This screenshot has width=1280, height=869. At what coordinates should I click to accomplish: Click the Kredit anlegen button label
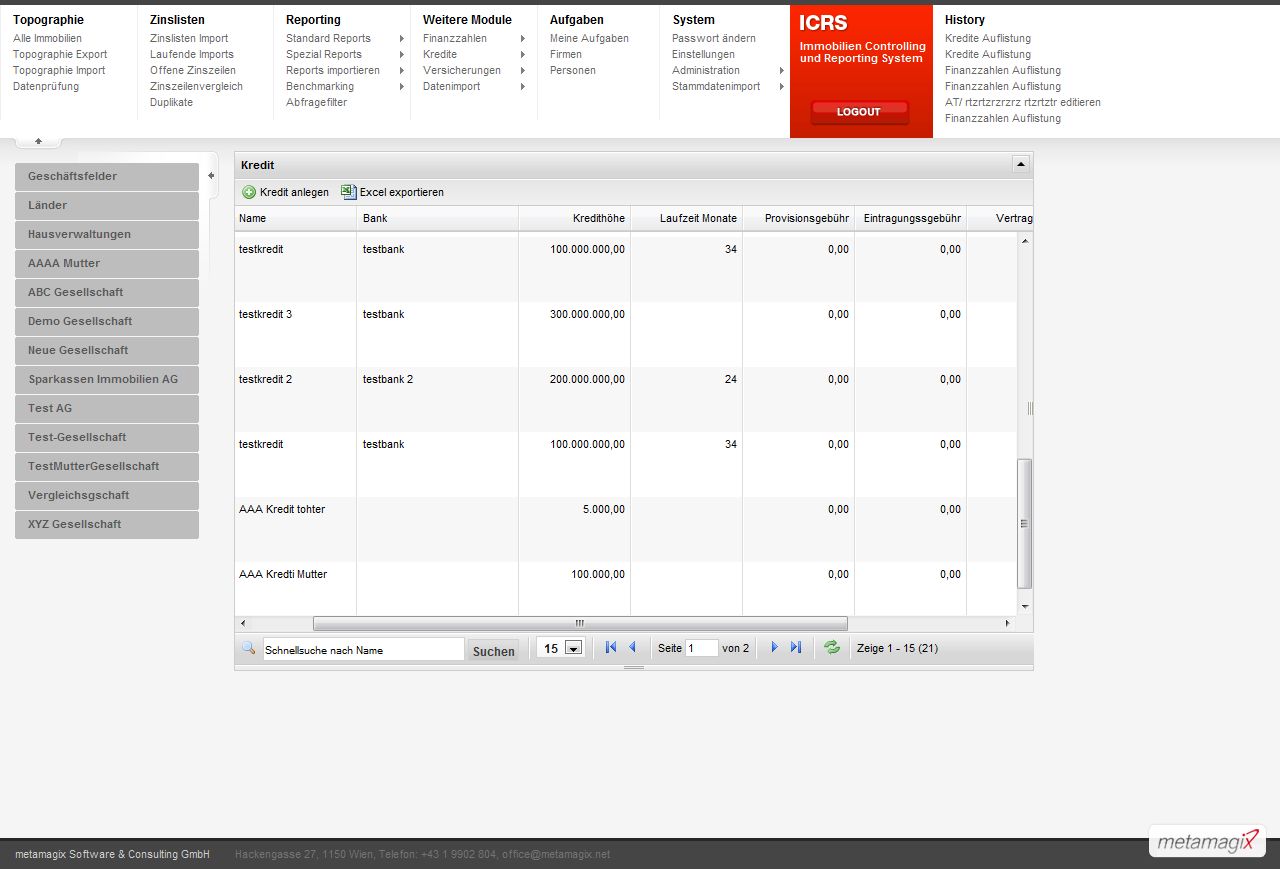(294, 192)
